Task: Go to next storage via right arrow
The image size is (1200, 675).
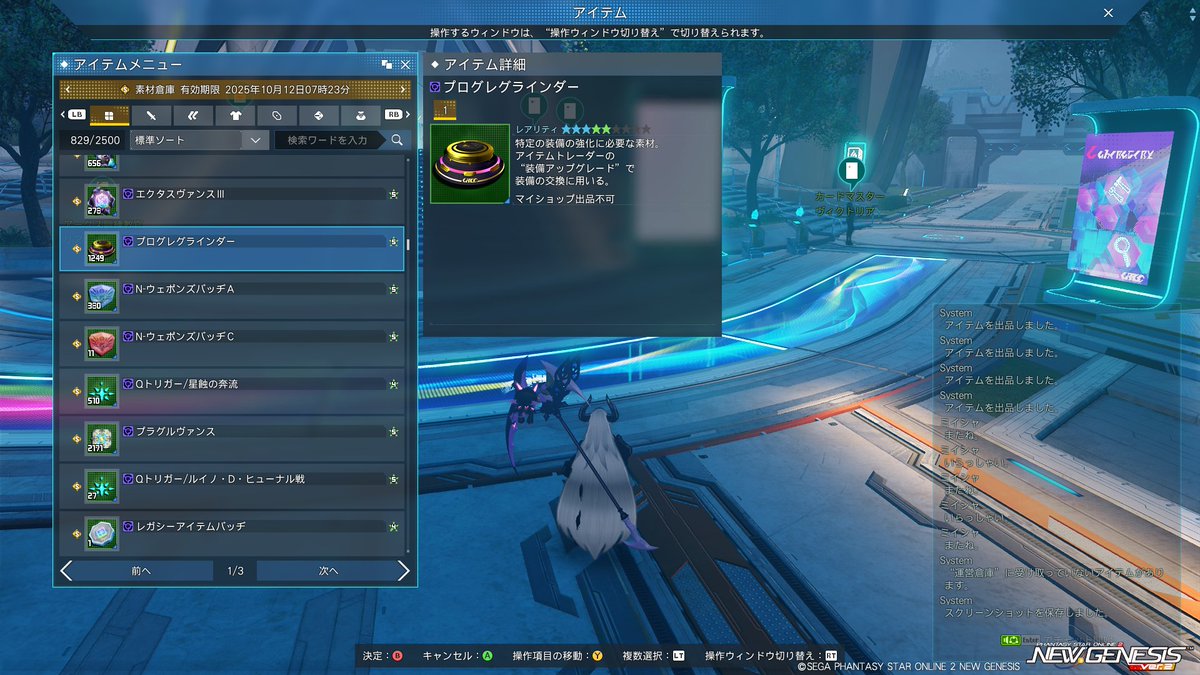Action: 403,90
